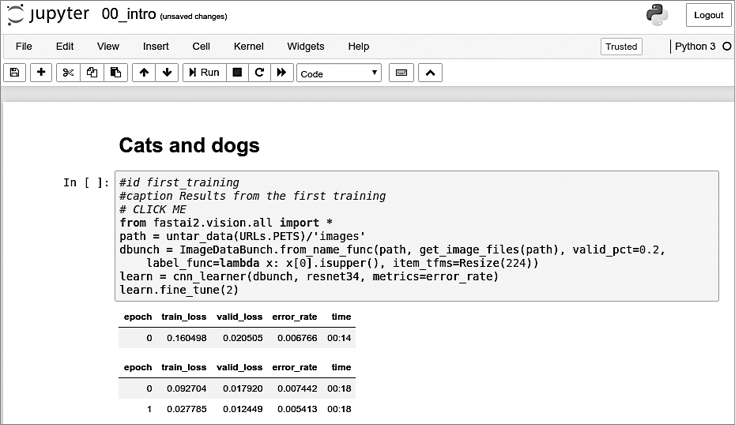Image resolution: width=736 pixels, height=425 pixels.
Task: Restart kernel and rerun all fast-forward icon
Action: pyautogui.click(x=282, y=73)
